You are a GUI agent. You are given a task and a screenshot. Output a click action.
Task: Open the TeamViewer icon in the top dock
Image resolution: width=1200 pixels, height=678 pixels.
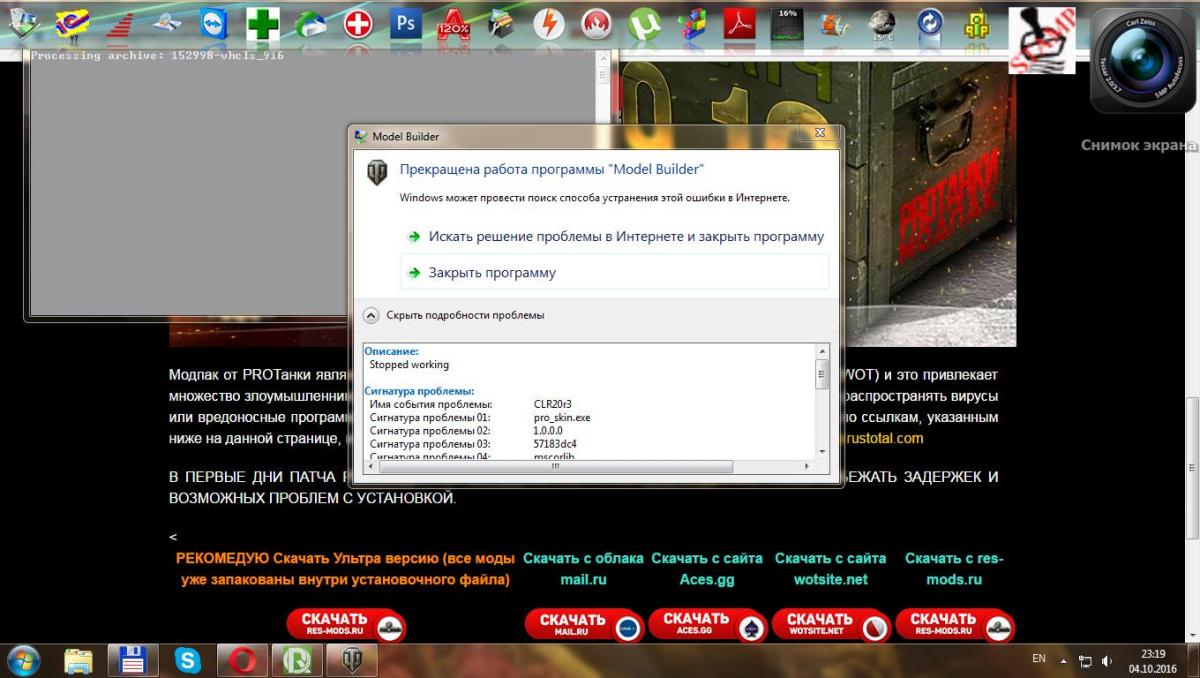point(214,23)
